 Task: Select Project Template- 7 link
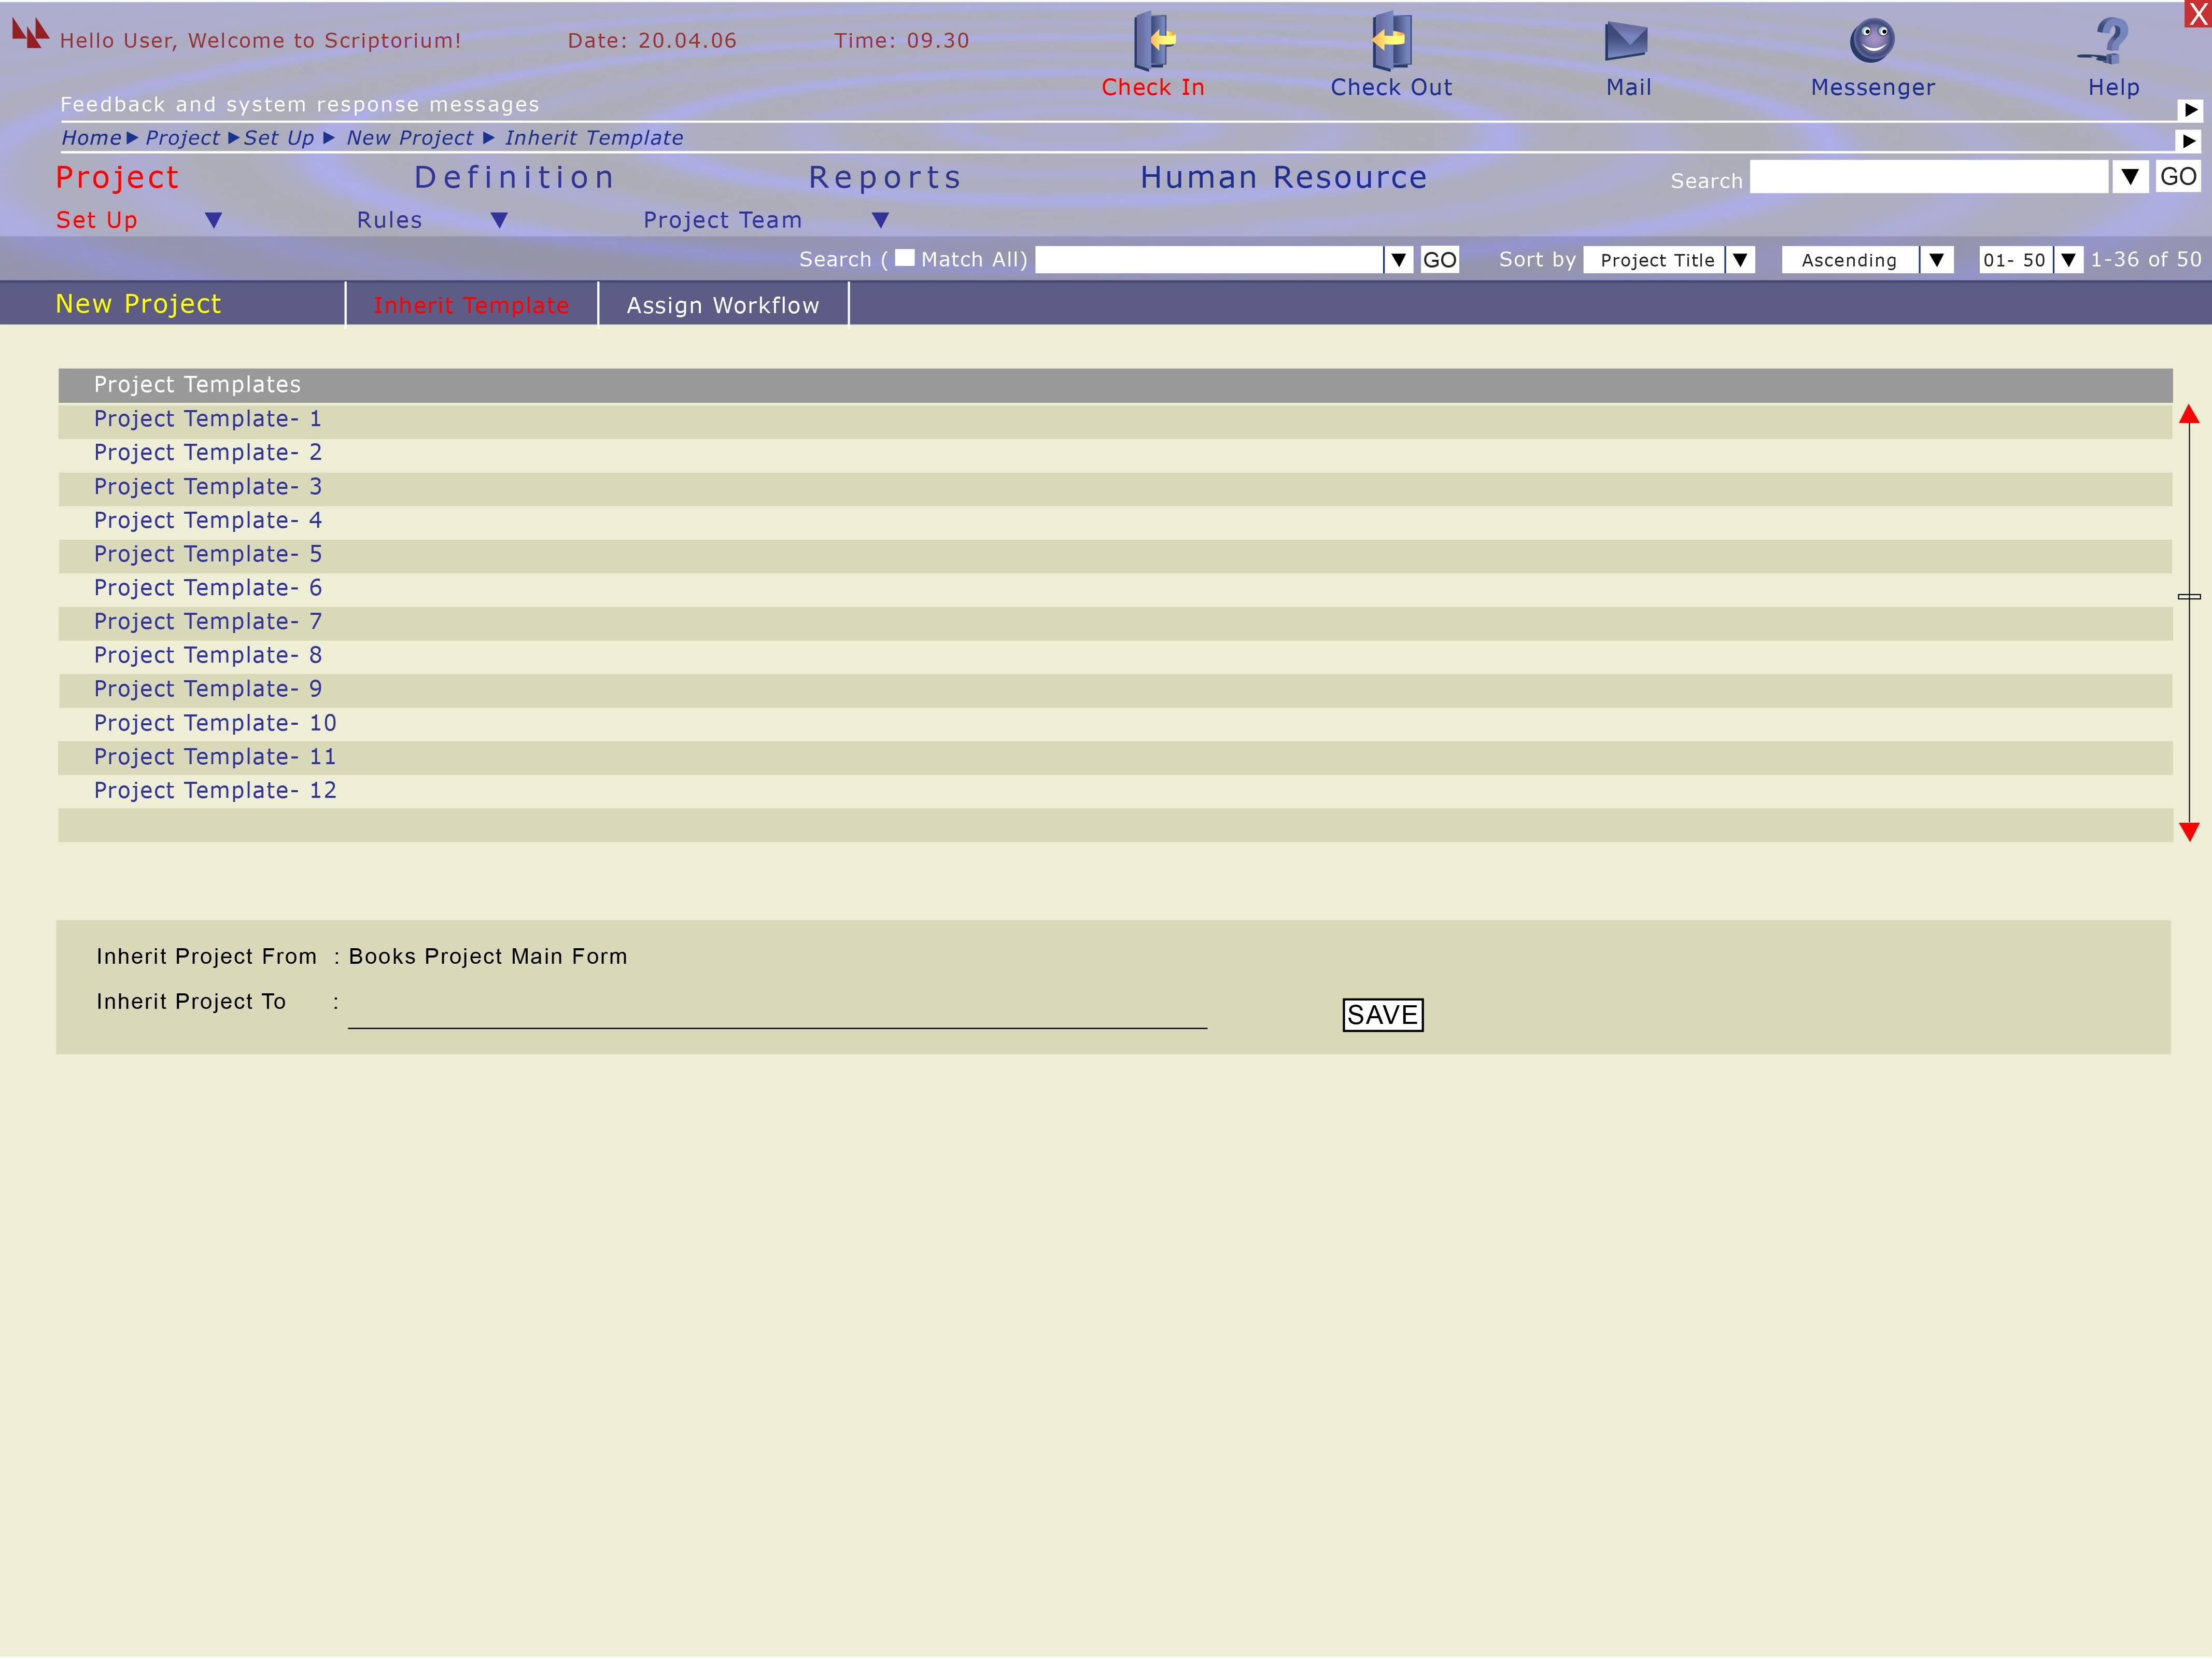click(x=208, y=622)
